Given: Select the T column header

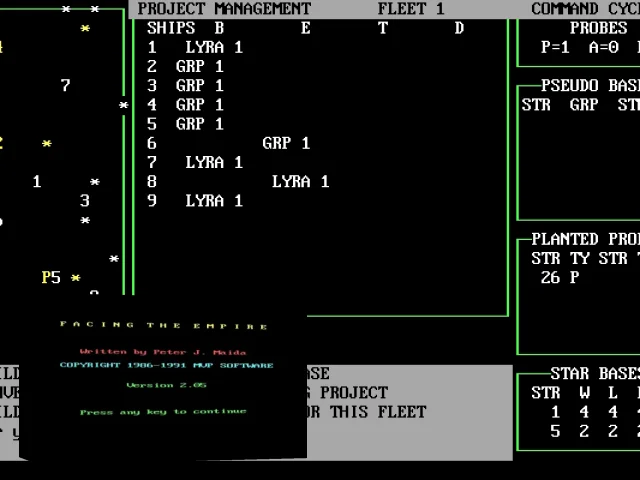Looking at the screenshot, I should (x=382, y=28).
